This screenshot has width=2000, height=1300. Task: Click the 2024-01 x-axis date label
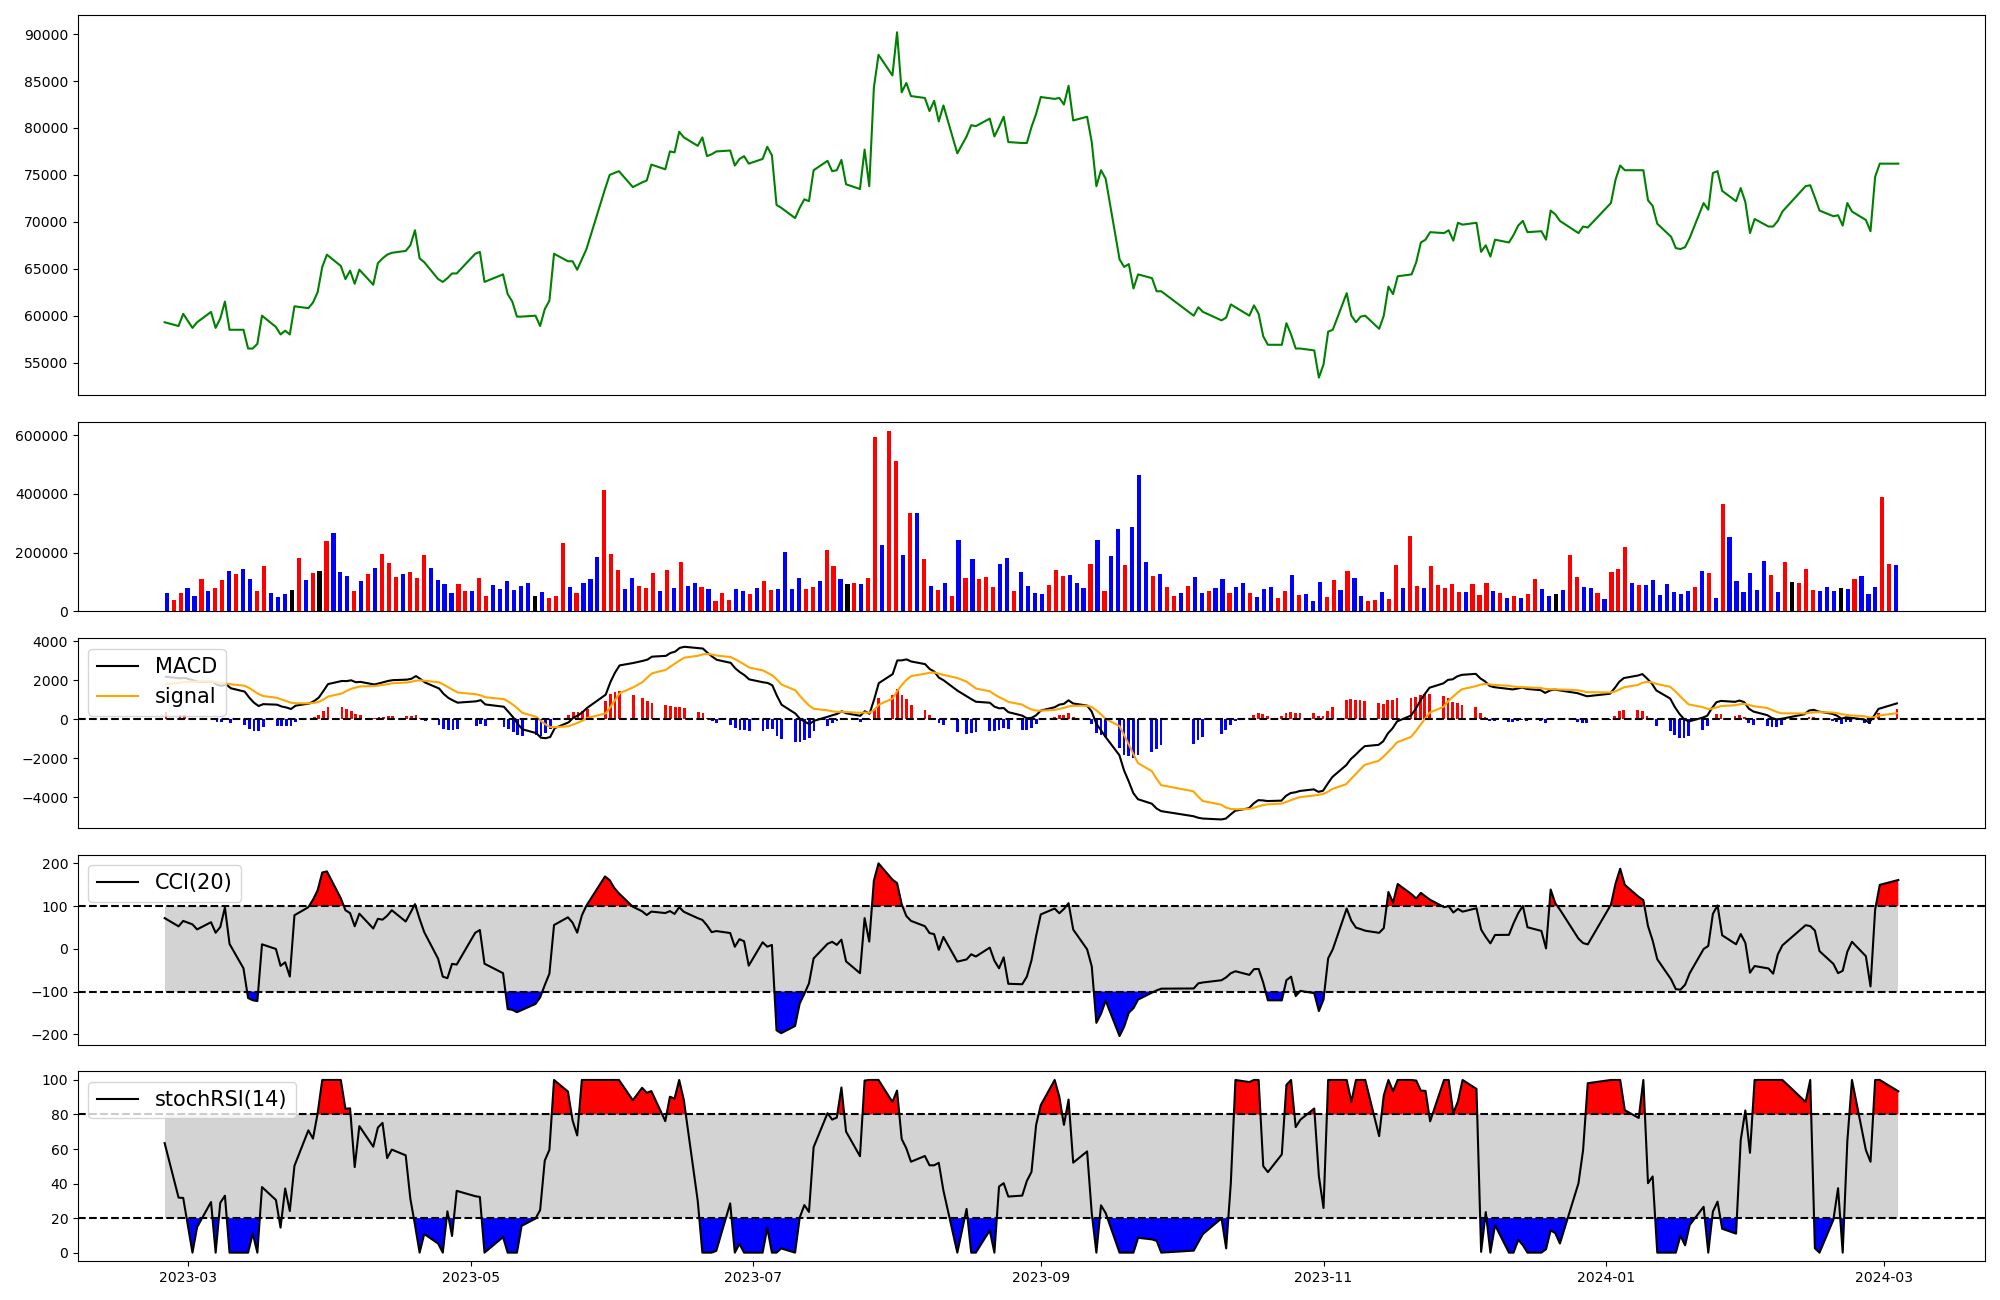1606,1277
